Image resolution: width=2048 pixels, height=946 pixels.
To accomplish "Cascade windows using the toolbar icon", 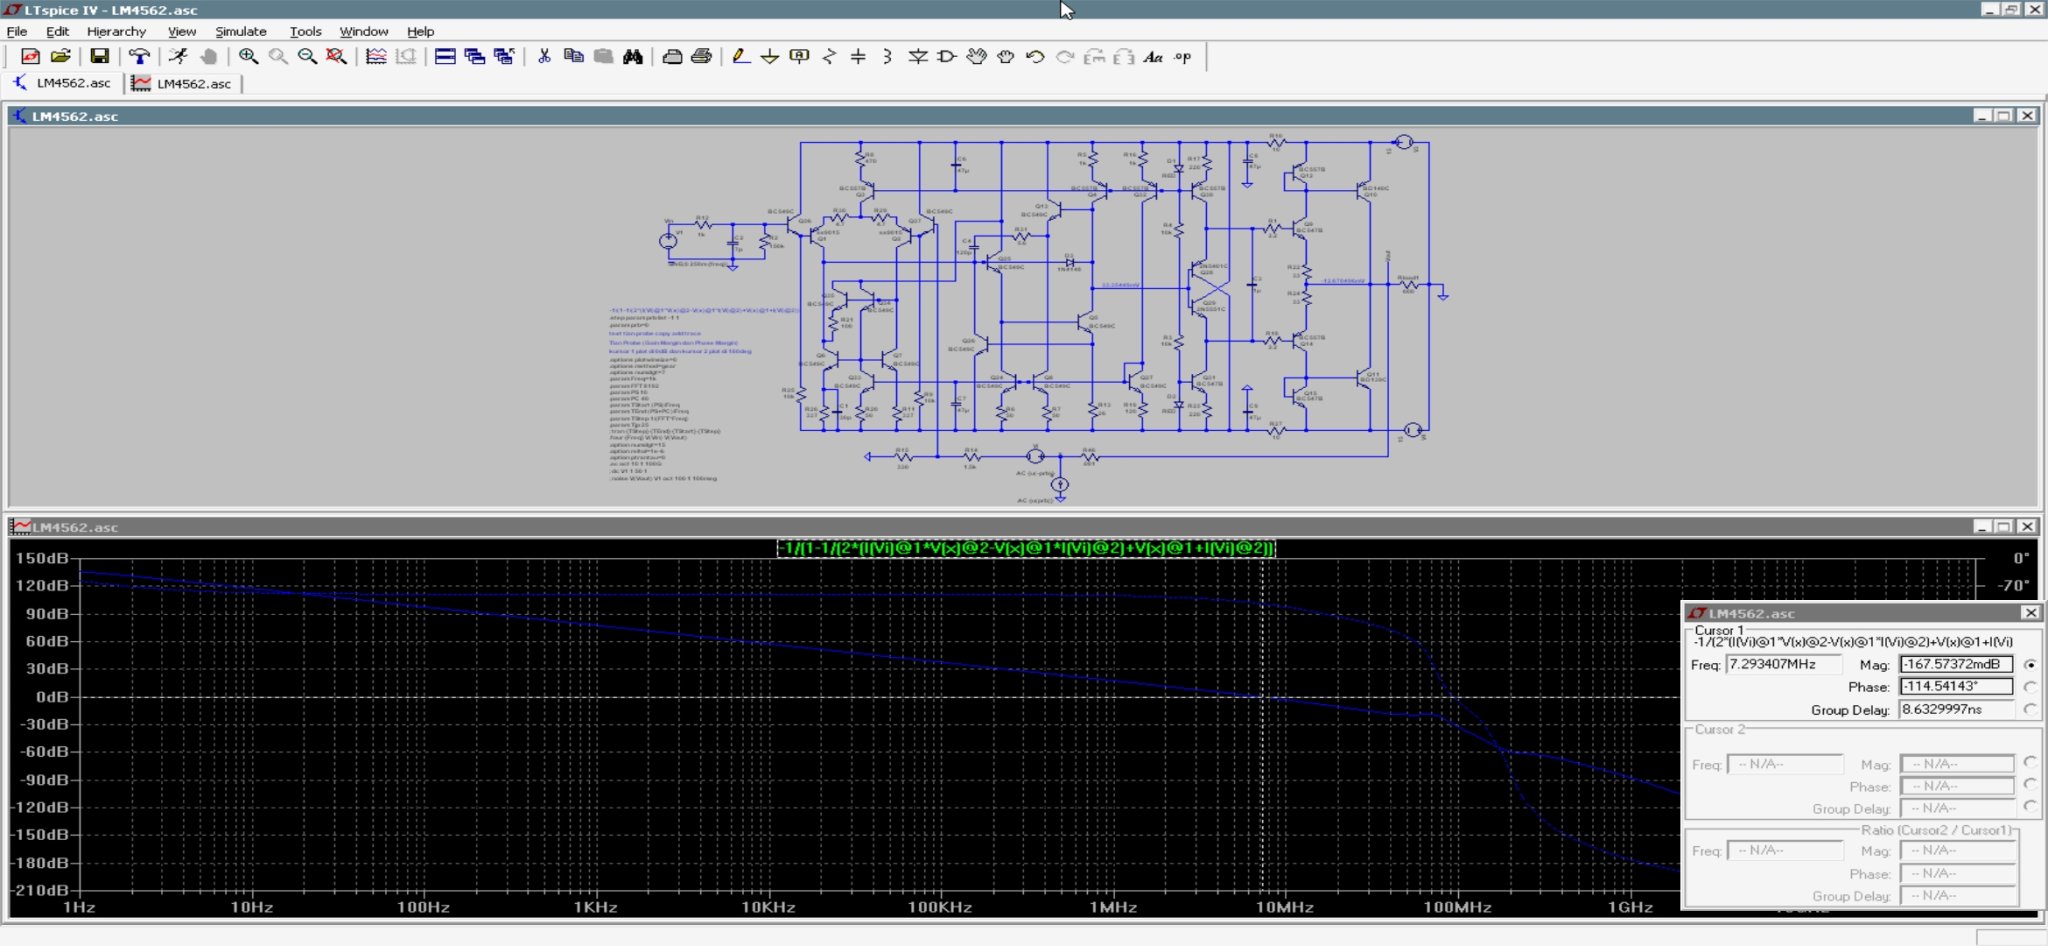I will (474, 57).
